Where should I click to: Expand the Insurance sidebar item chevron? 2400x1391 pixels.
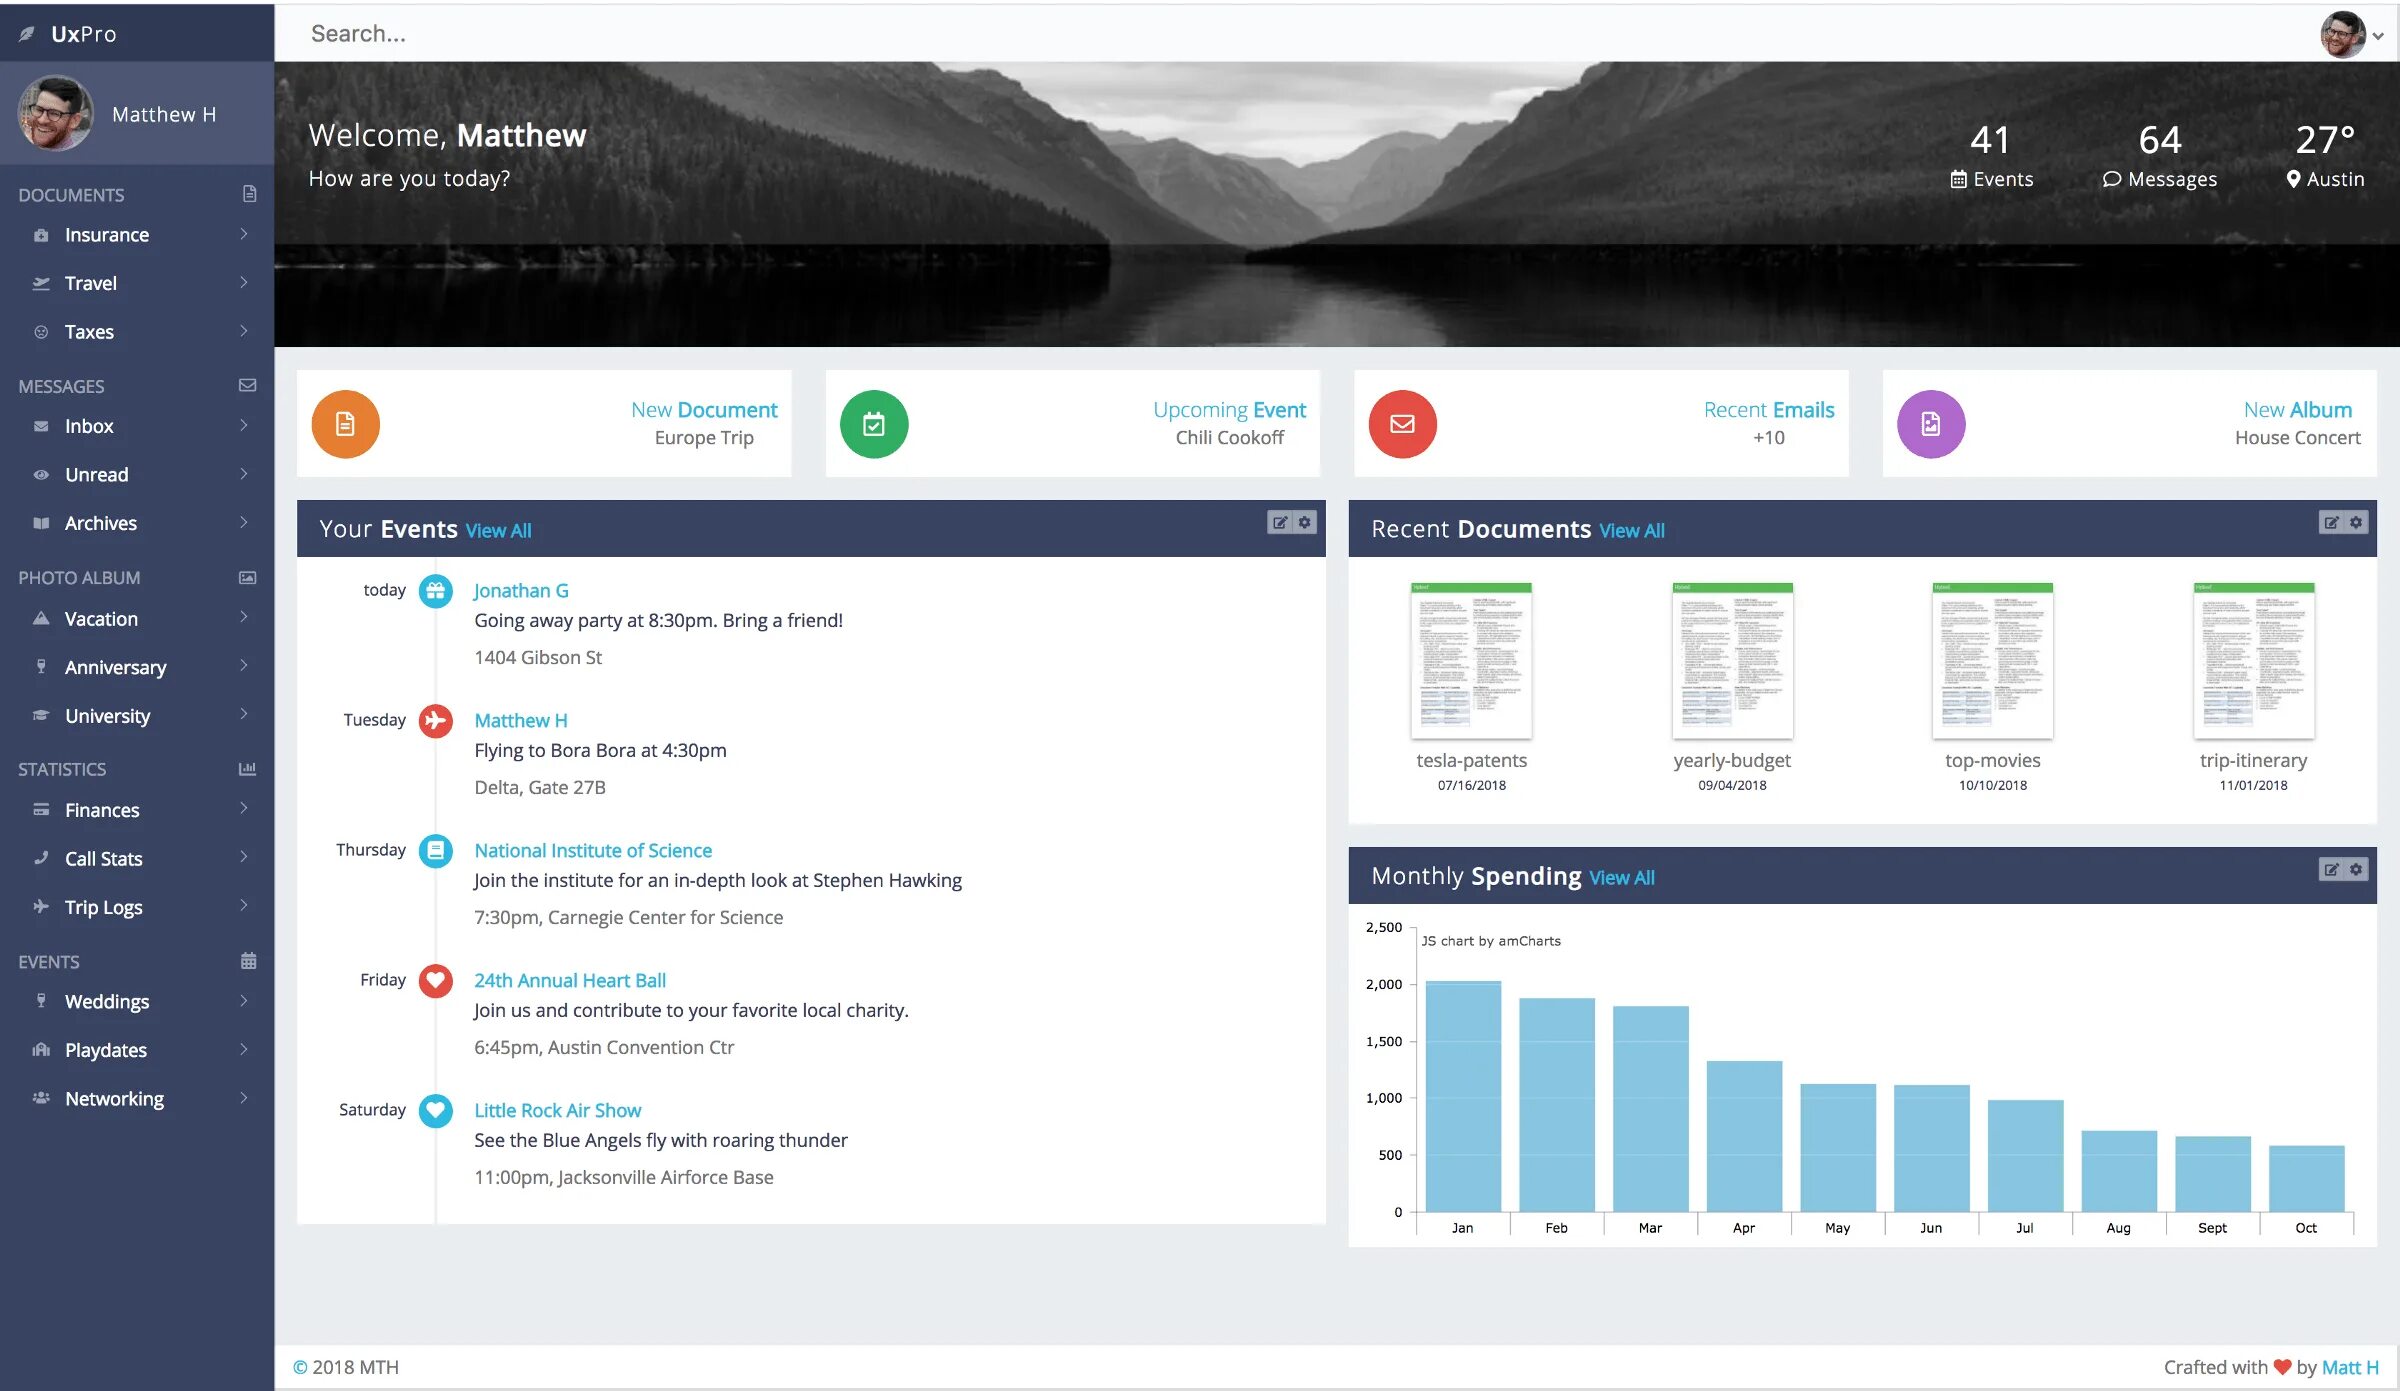[x=243, y=234]
